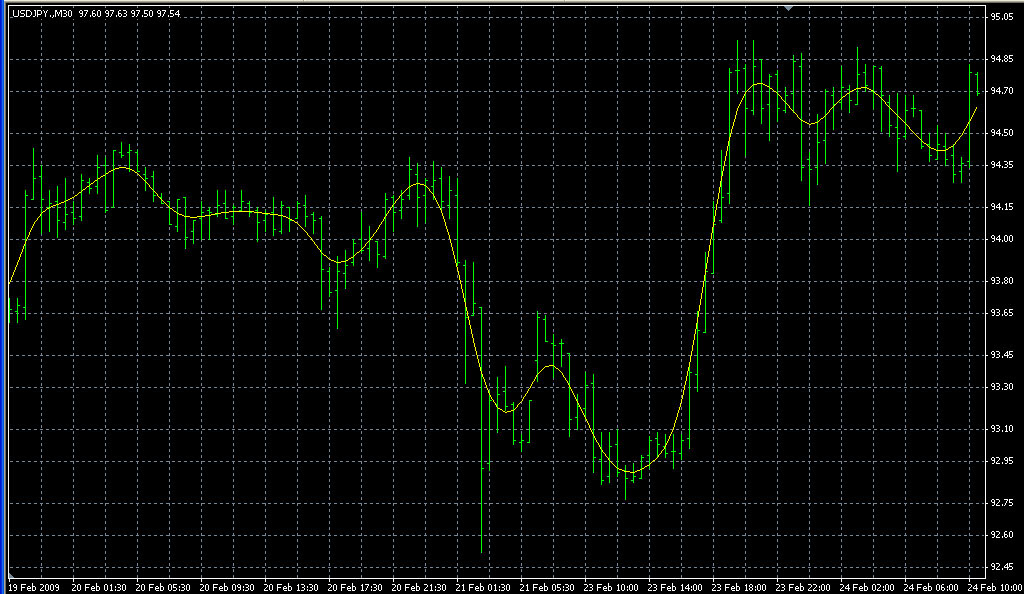Select the 94.35 price axis label
1024x594 pixels.
[1002, 165]
